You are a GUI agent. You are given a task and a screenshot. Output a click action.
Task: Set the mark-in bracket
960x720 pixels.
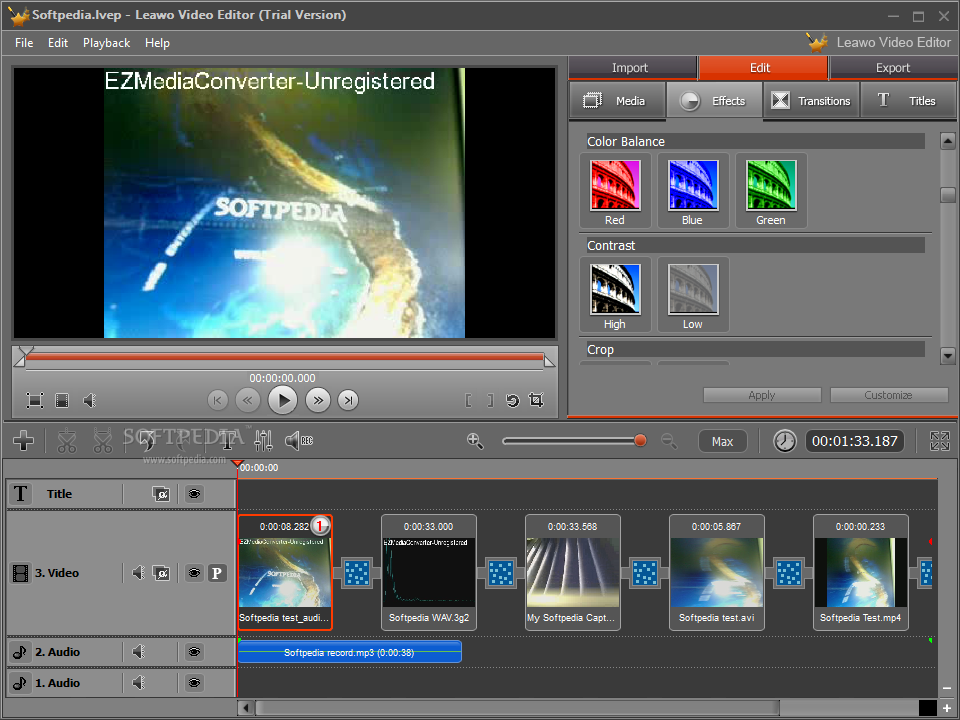pos(468,400)
